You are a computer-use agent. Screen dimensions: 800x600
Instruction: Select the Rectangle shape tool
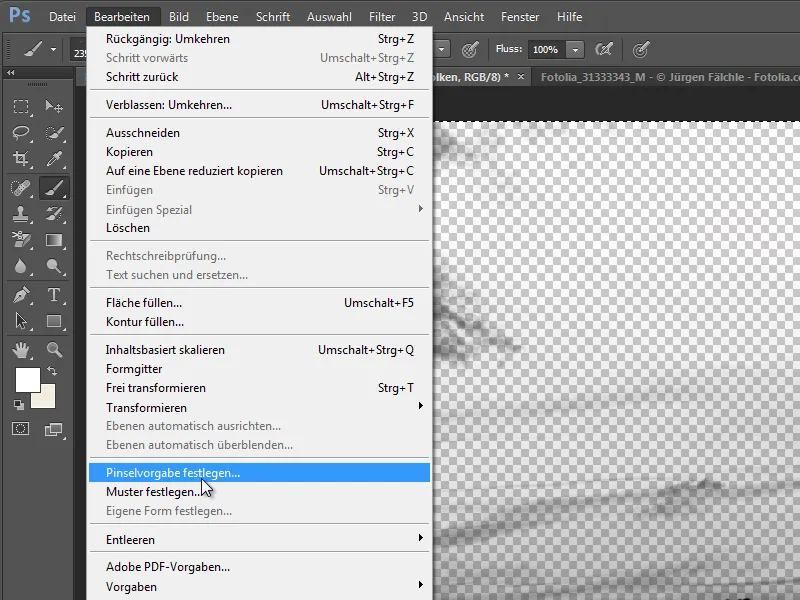click(54, 321)
